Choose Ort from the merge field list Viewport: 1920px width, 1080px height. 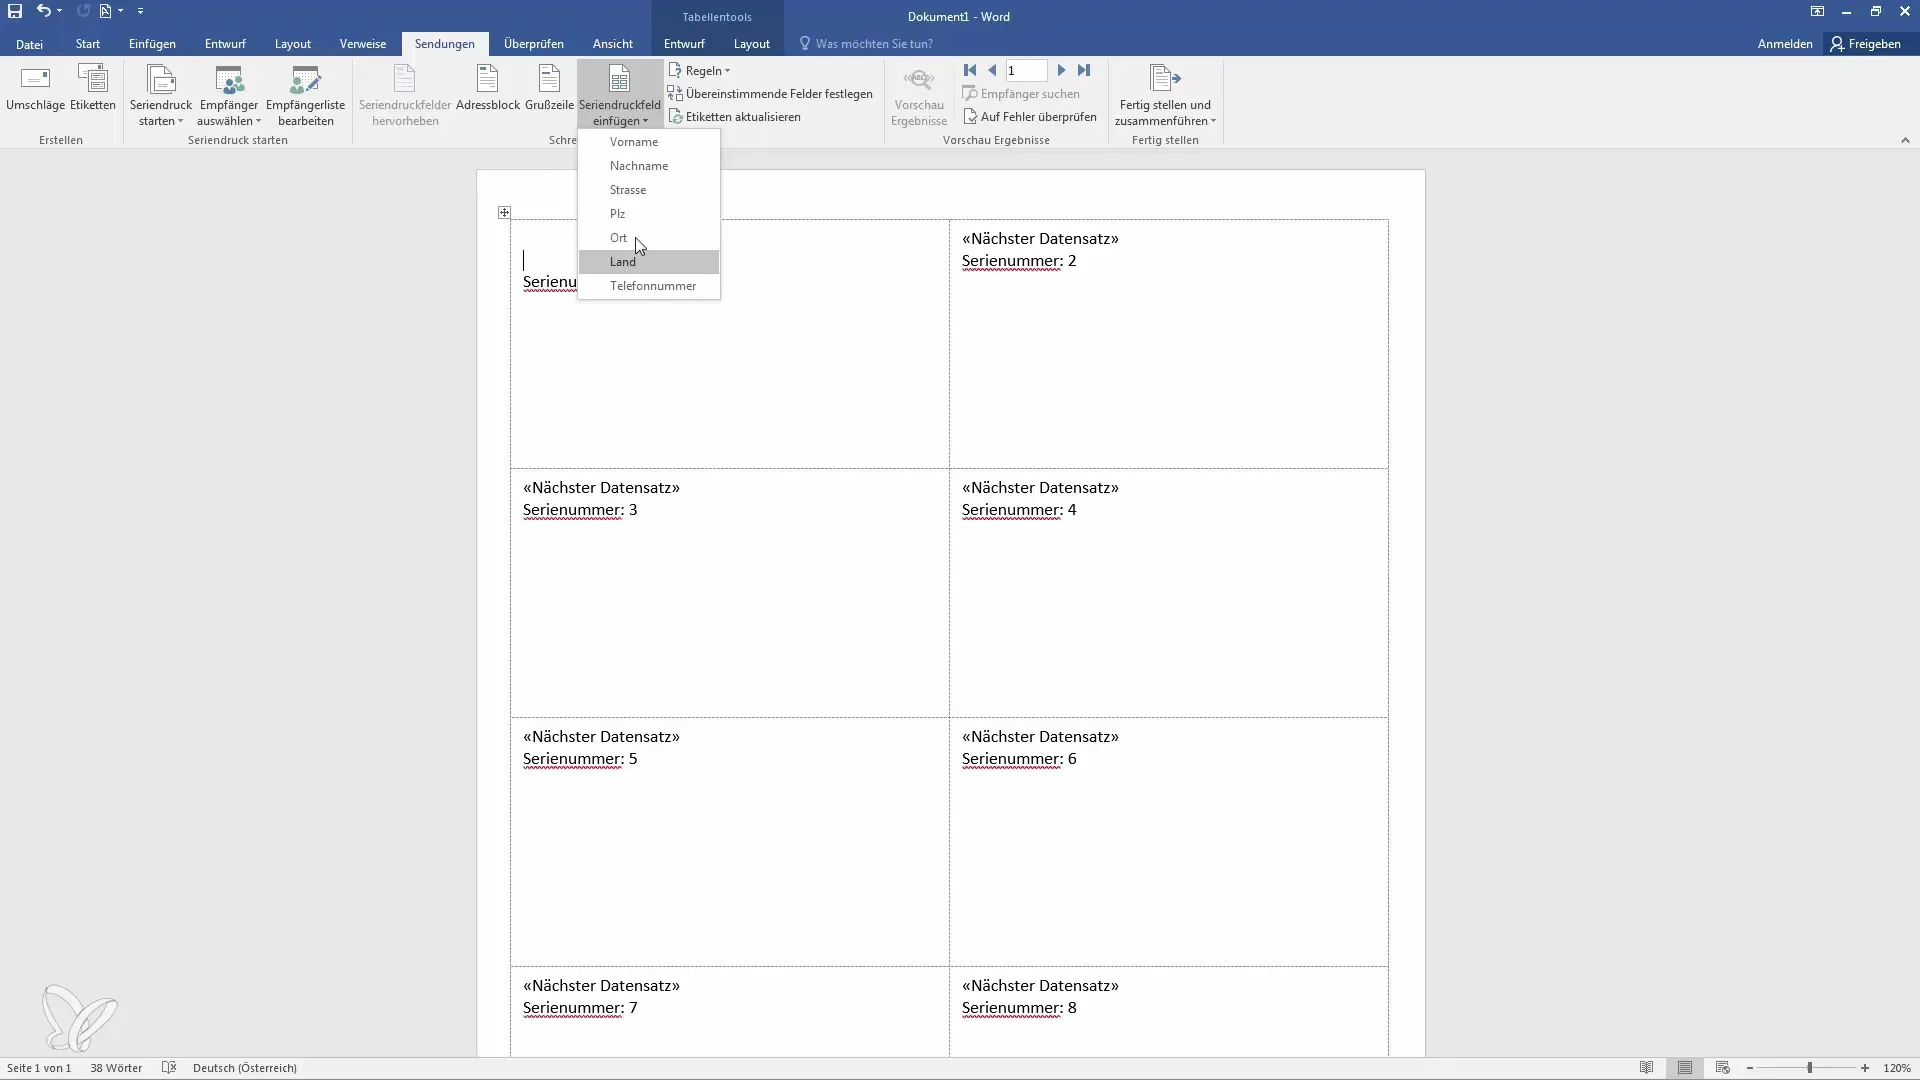click(x=649, y=238)
